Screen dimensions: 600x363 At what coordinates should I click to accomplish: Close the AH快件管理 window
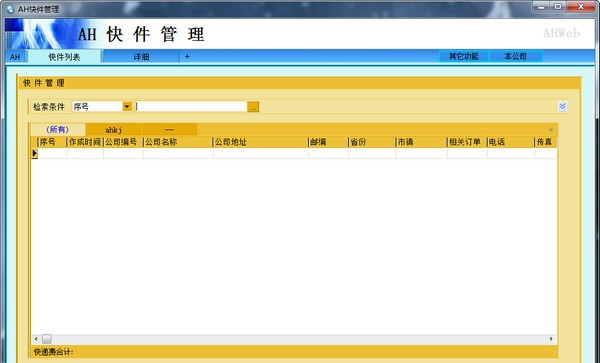point(581,7)
